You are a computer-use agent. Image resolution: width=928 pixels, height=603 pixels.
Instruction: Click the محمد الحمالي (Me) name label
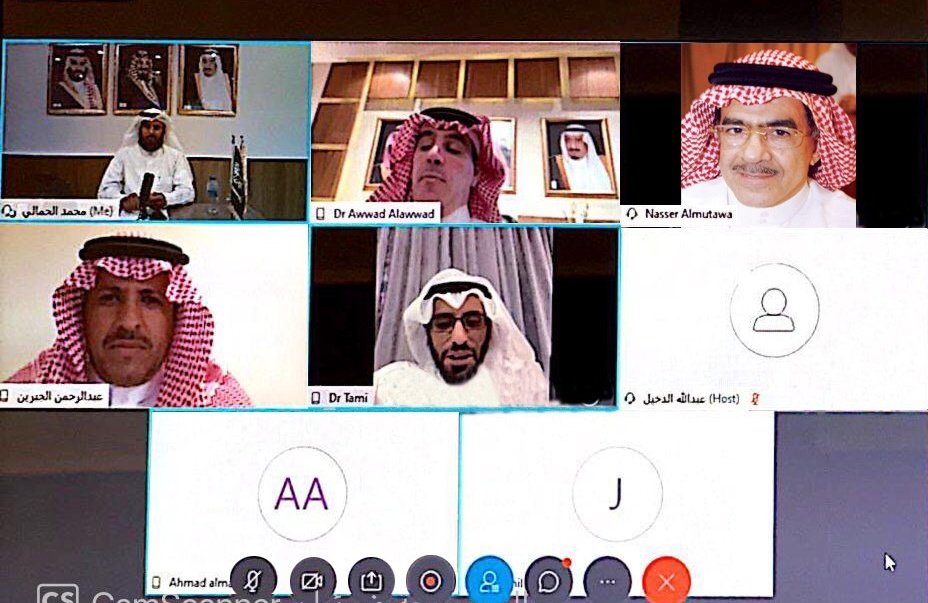click(x=67, y=211)
